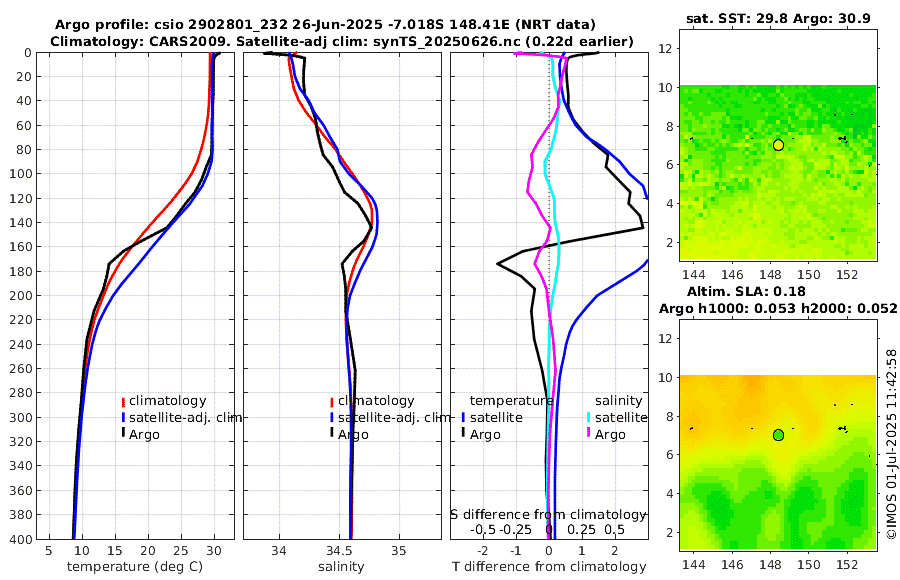Click T difference axis tick label -1
This screenshot has height=580, width=900.
[x=515, y=551]
